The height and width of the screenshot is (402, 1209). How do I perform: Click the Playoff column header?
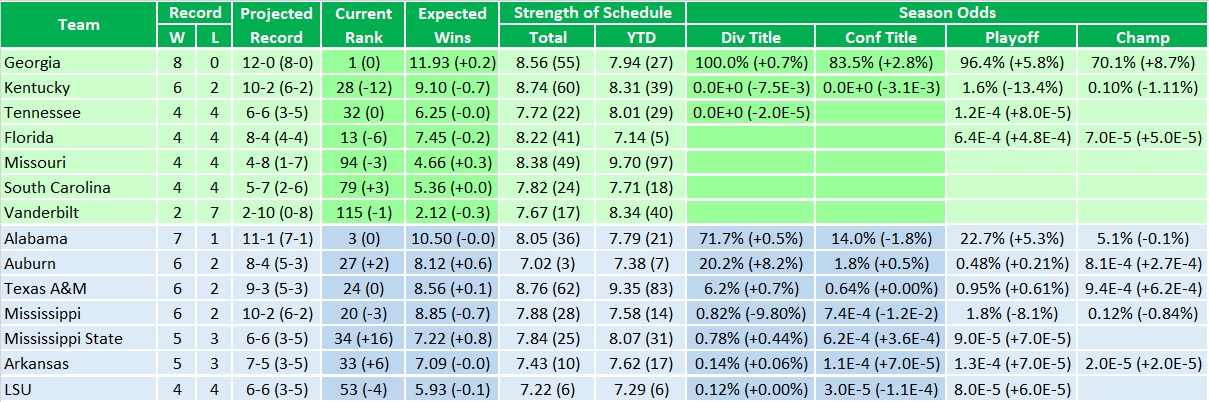(x=1012, y=37)
